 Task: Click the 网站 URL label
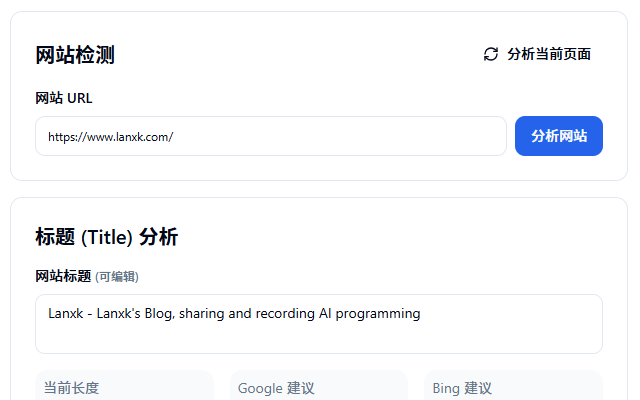[64, 98]
